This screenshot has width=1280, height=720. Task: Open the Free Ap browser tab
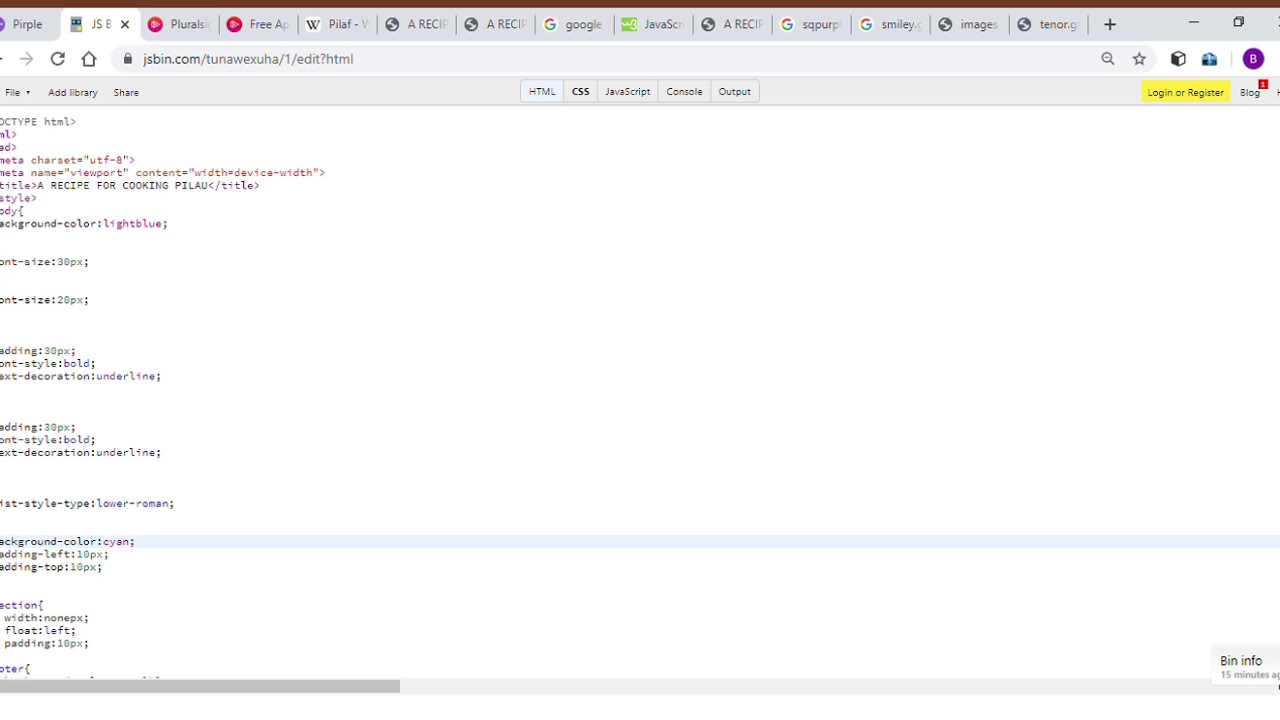tap(258, 24)
